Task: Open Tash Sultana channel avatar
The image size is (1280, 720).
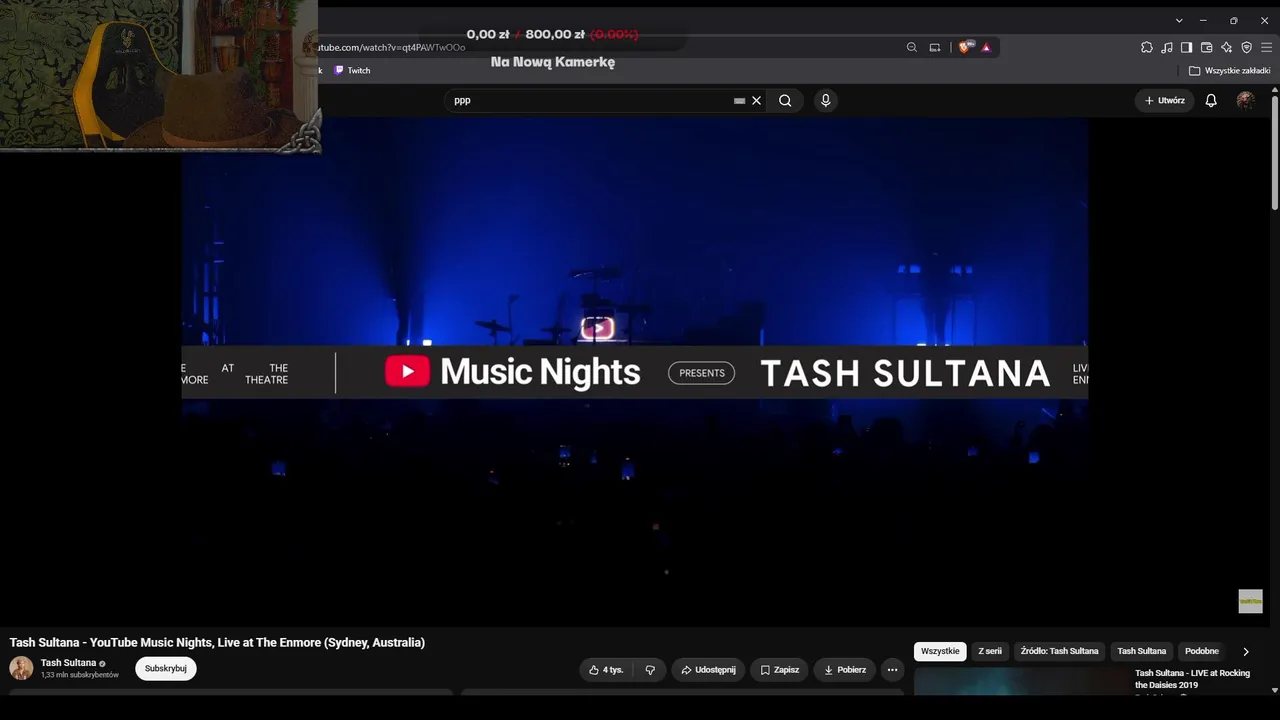Action: (x=21, y=668)
